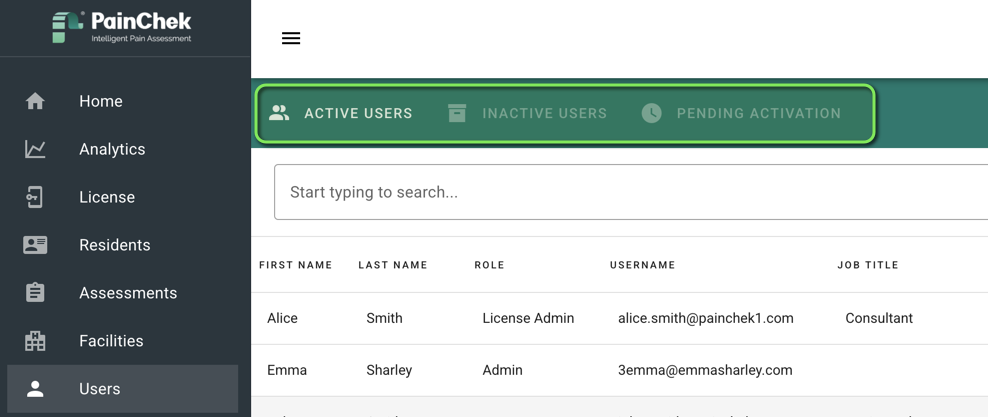Open the License menu item
The width and height of the screenshot is (988, 417).
(x=123, y=197)
